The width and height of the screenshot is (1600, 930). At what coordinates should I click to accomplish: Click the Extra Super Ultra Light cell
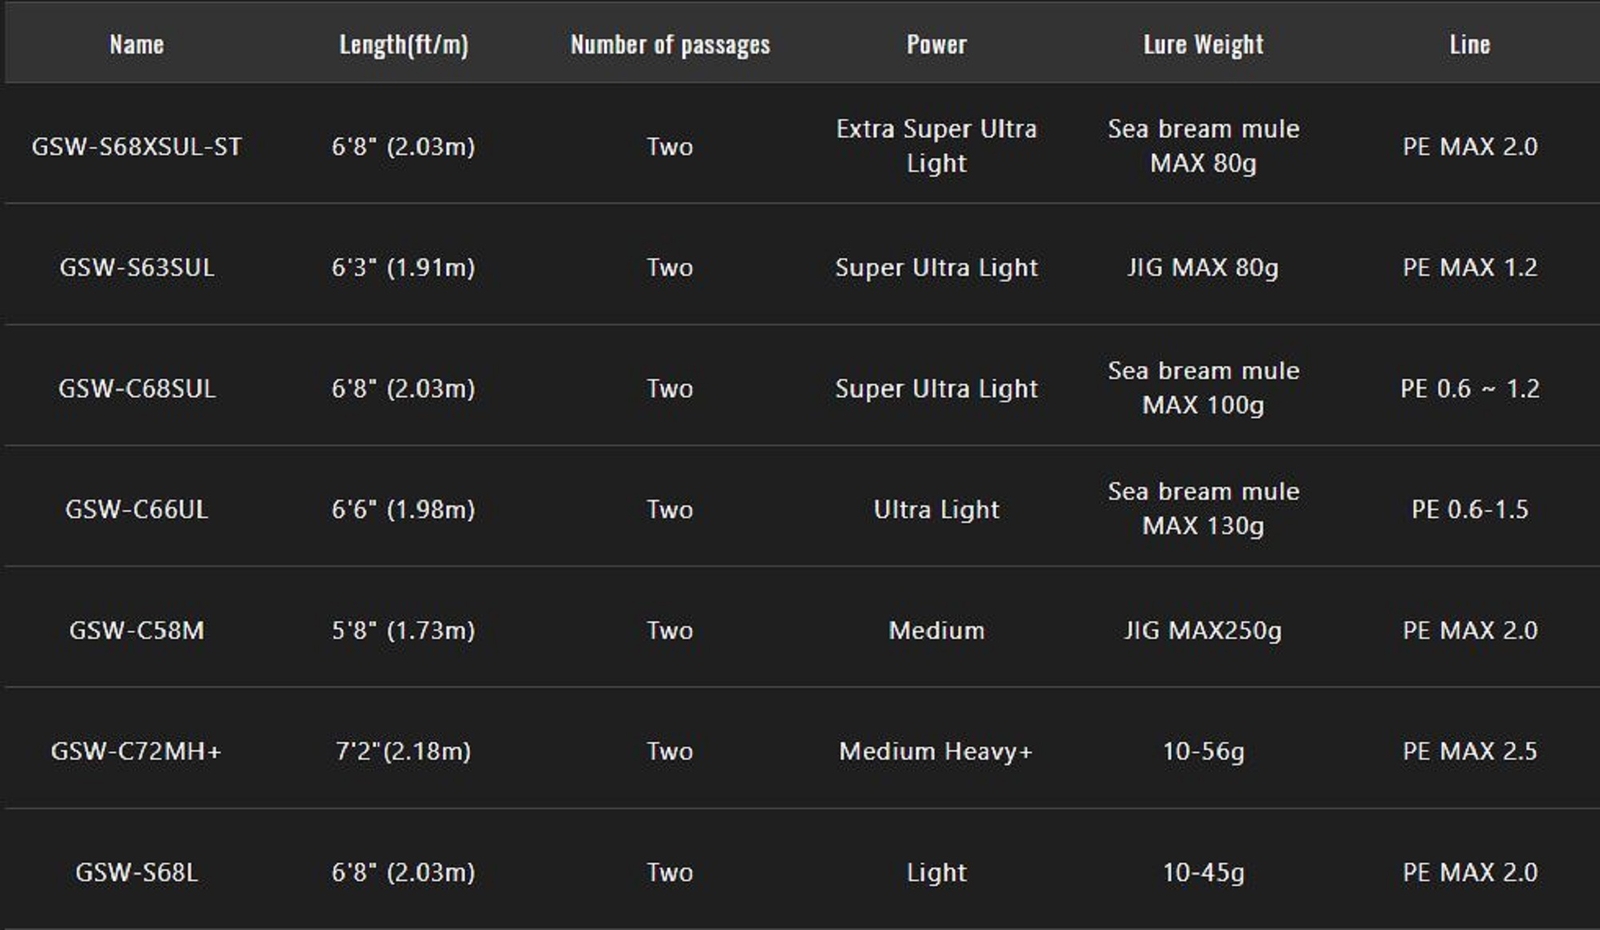pos(936,146)
